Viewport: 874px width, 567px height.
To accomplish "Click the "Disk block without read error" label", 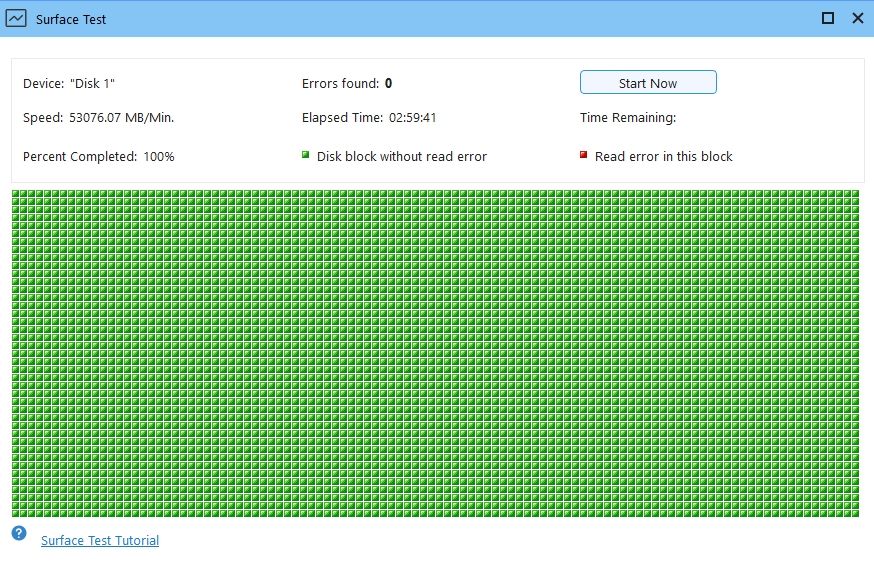I will 402,157.
